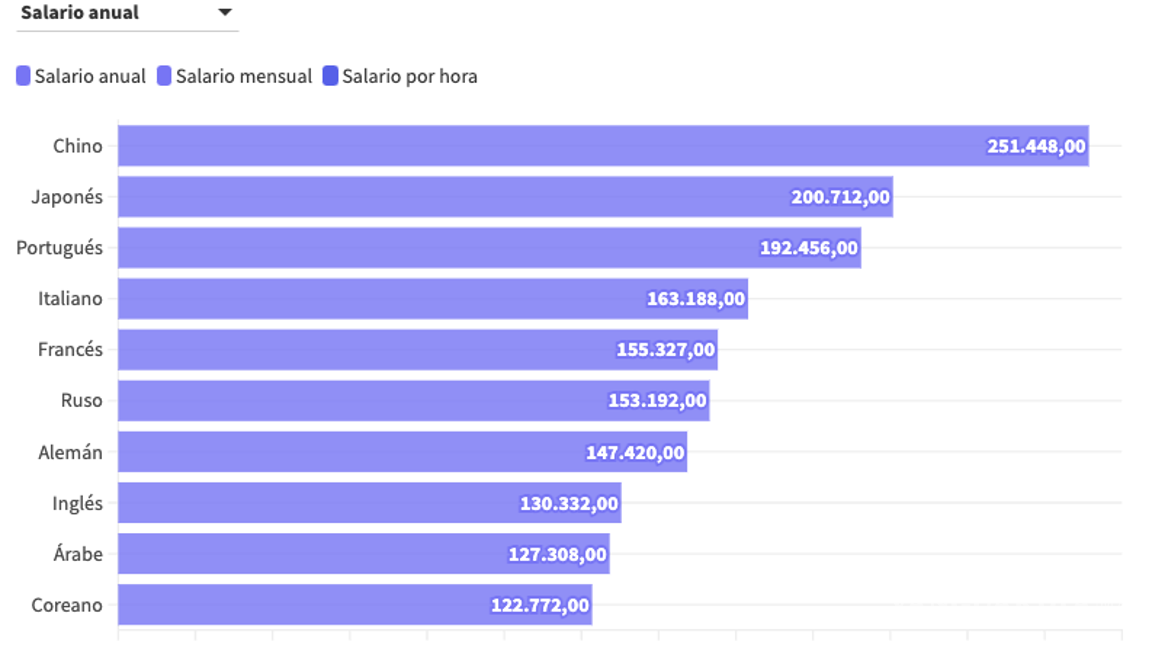The width and height of the screenshot is (1152, 648).
Task: Toggle the Salario por hora legend label
Action: (x=410, y=76)
